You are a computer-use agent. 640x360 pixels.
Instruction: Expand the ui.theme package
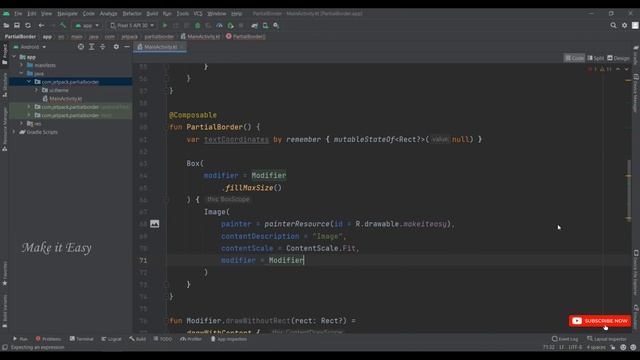tap(37, 90)
